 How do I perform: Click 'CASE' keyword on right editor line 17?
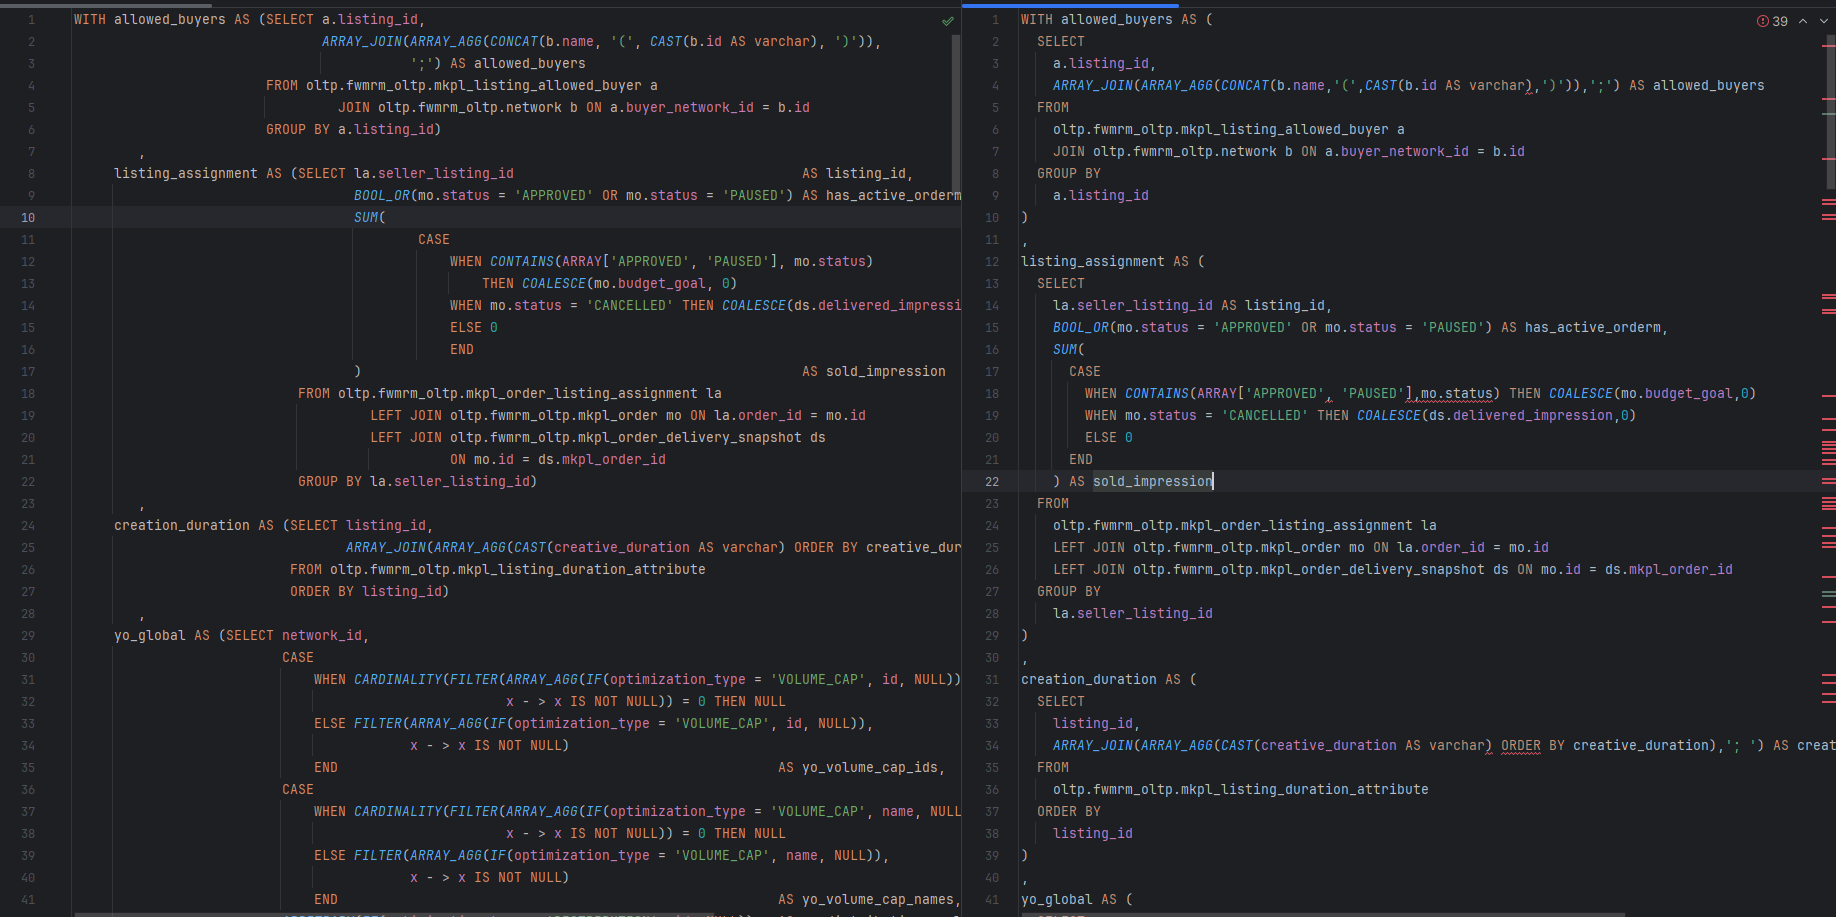click(1085, 371)
